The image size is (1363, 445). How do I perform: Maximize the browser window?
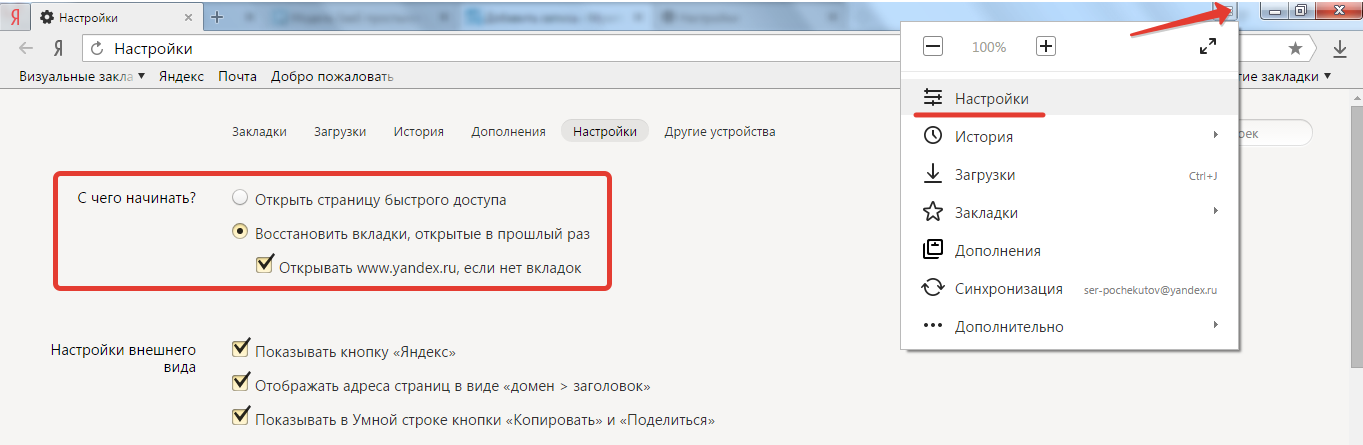click(1300, 10)
